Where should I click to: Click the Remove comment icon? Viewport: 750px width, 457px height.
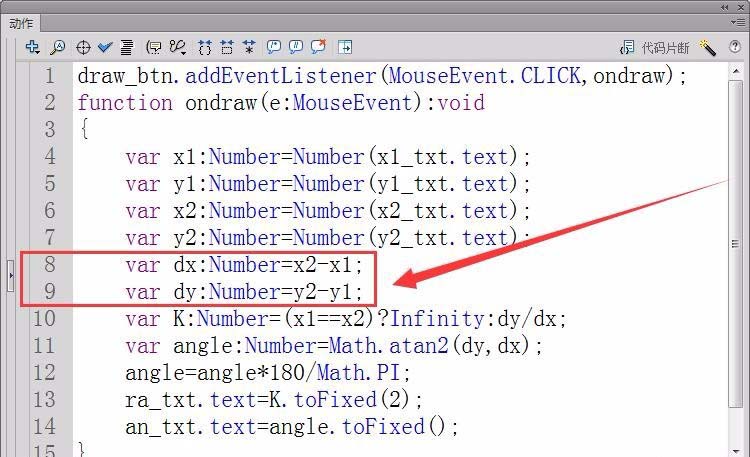click(319, 46)
